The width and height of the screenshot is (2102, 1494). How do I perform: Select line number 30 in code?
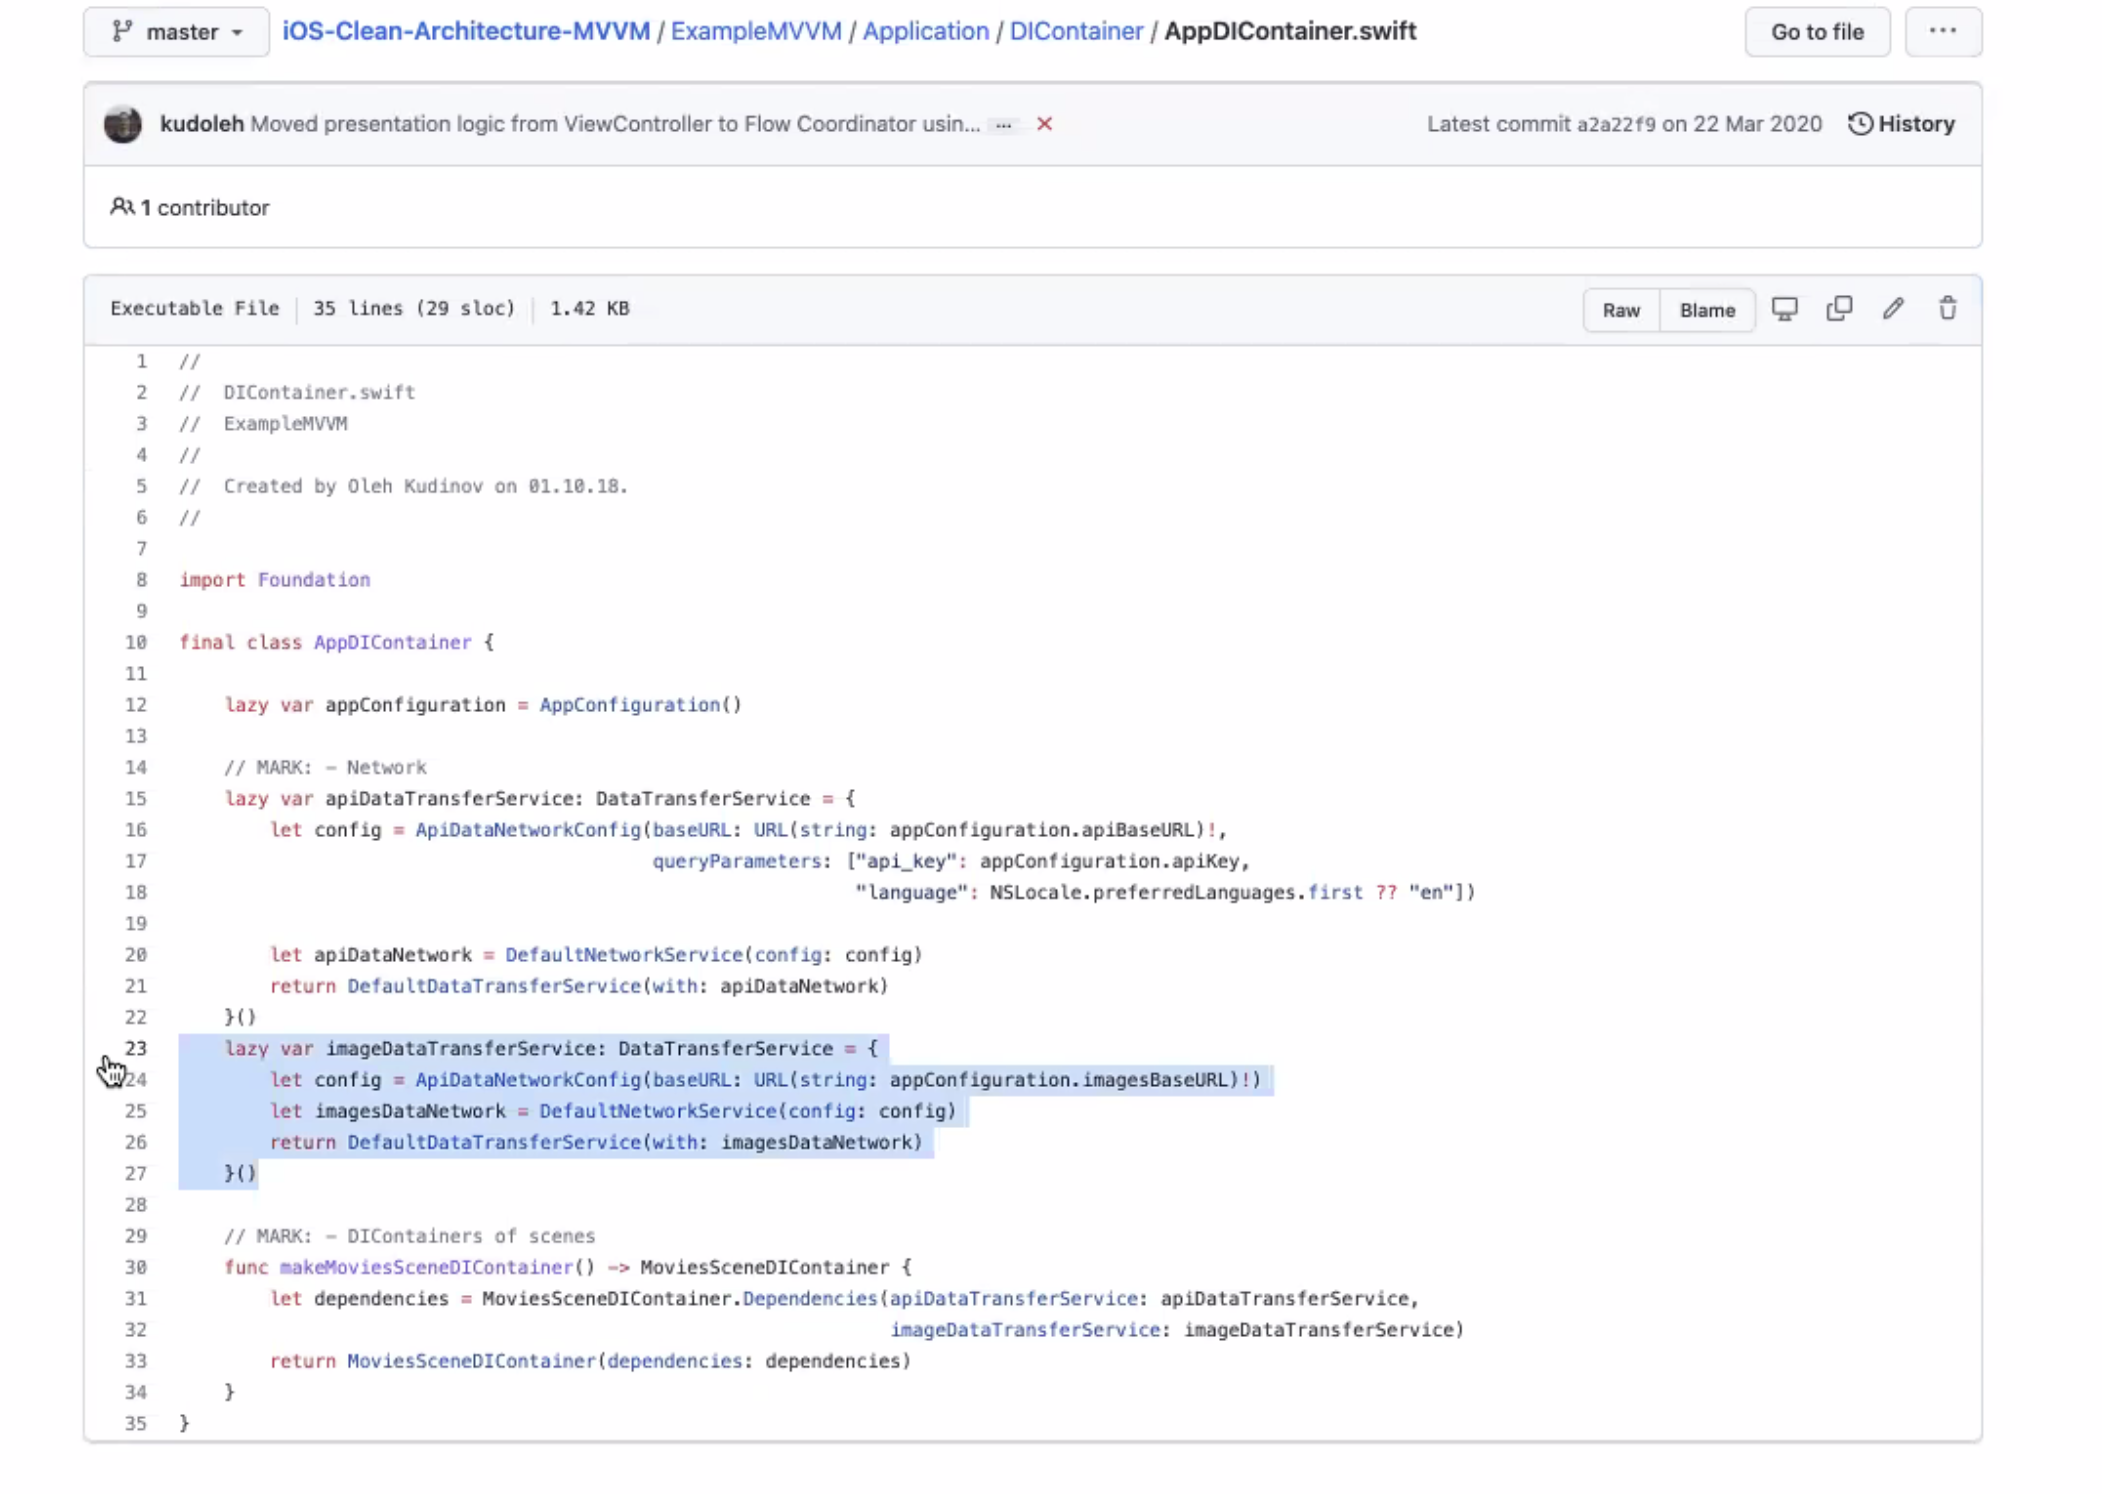tap(136, 1267)
